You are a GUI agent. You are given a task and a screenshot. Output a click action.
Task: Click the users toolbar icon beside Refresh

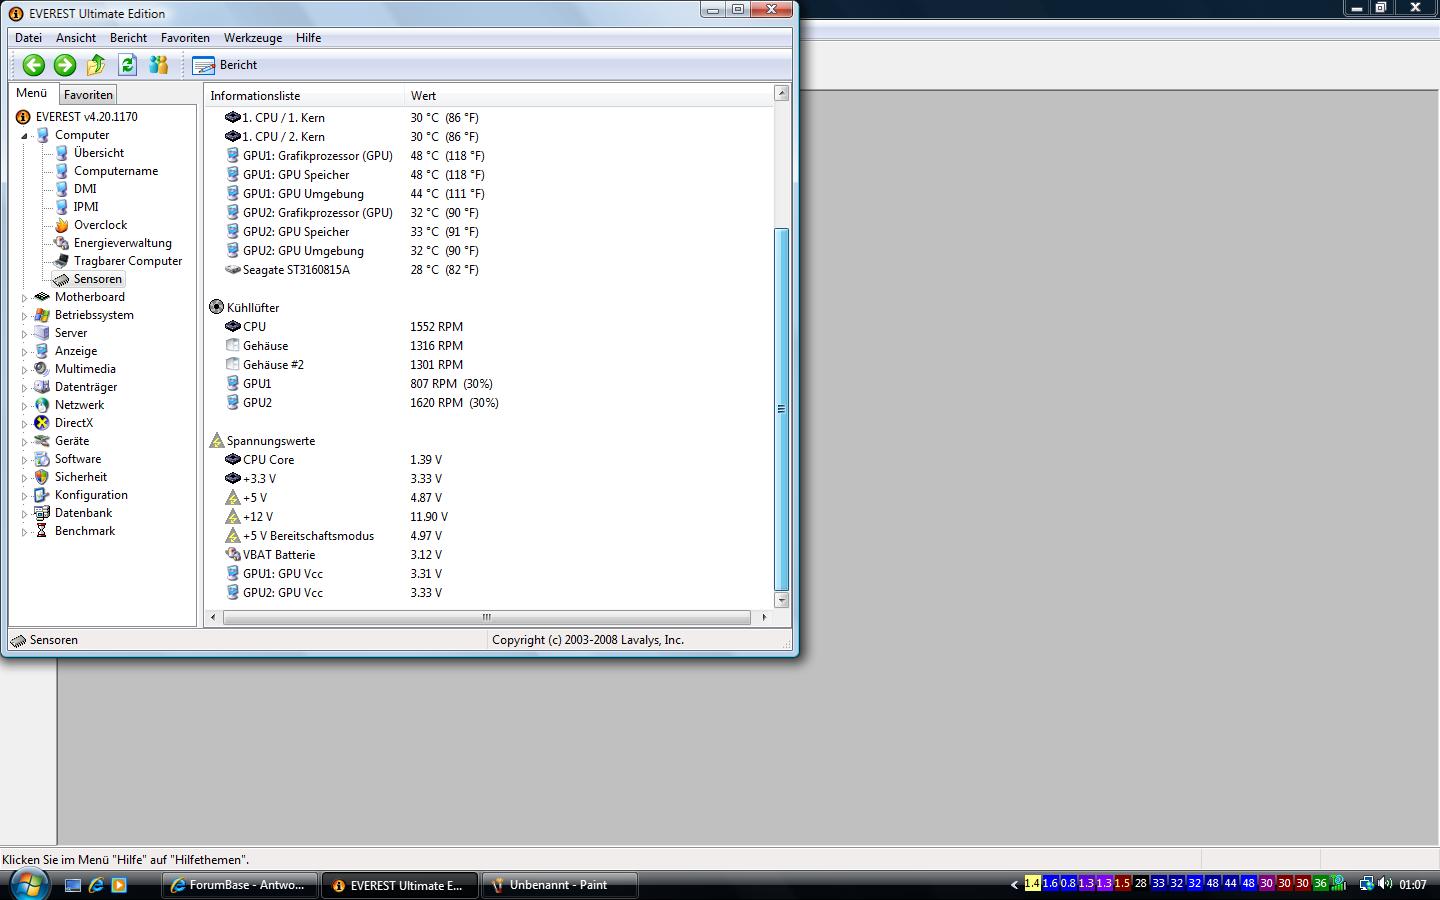click(x=158, y=65)
